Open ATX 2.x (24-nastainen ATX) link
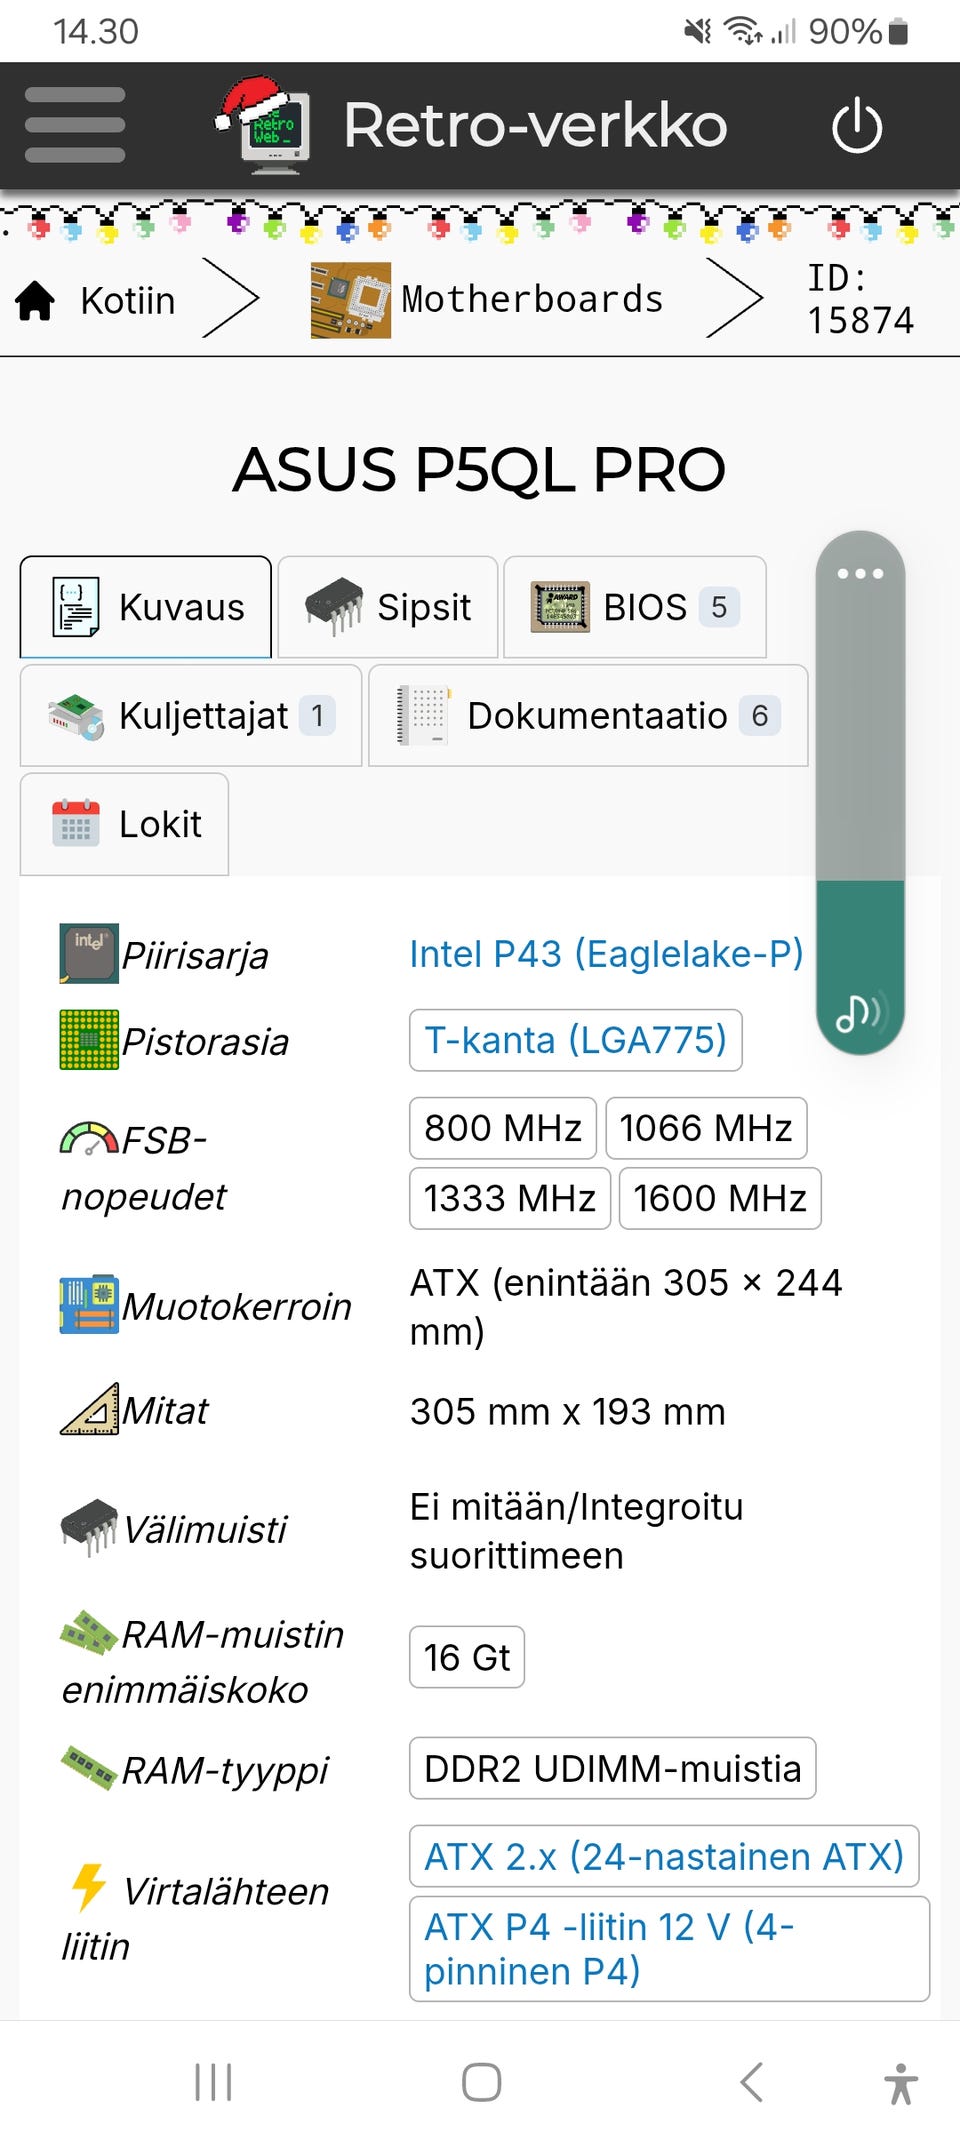The height and width of the screenshot is (2140, 960). [664, 1856]
